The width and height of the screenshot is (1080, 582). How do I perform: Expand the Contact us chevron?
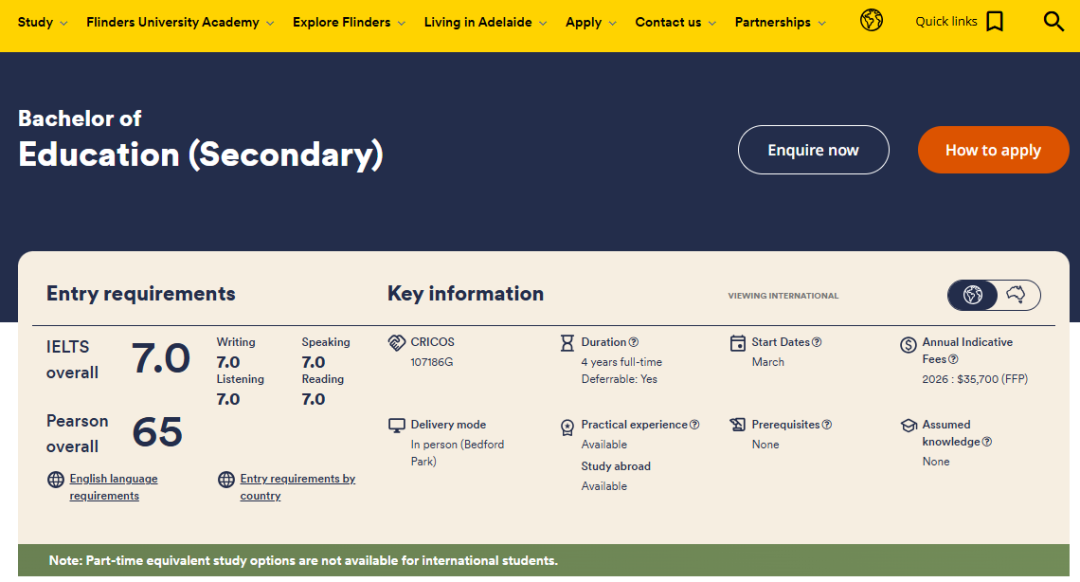712,23
